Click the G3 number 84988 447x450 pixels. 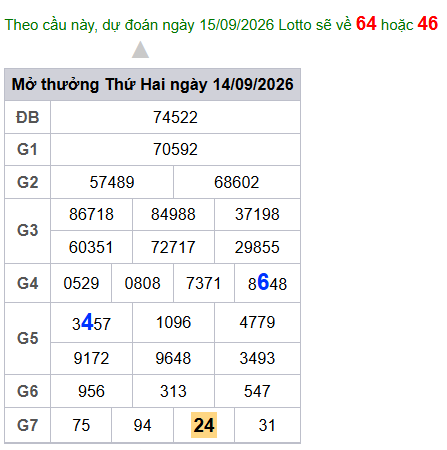173,214
